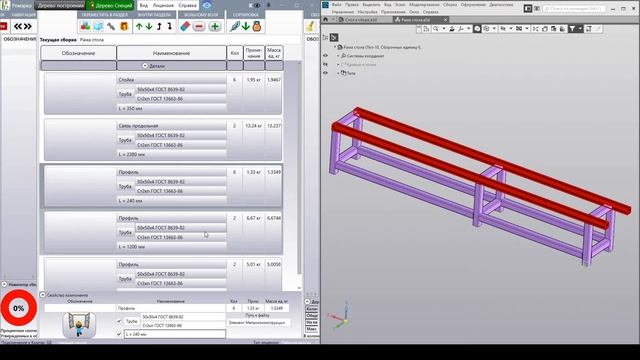
Task: Open the Лицензия menu
Action: (163, 5)
